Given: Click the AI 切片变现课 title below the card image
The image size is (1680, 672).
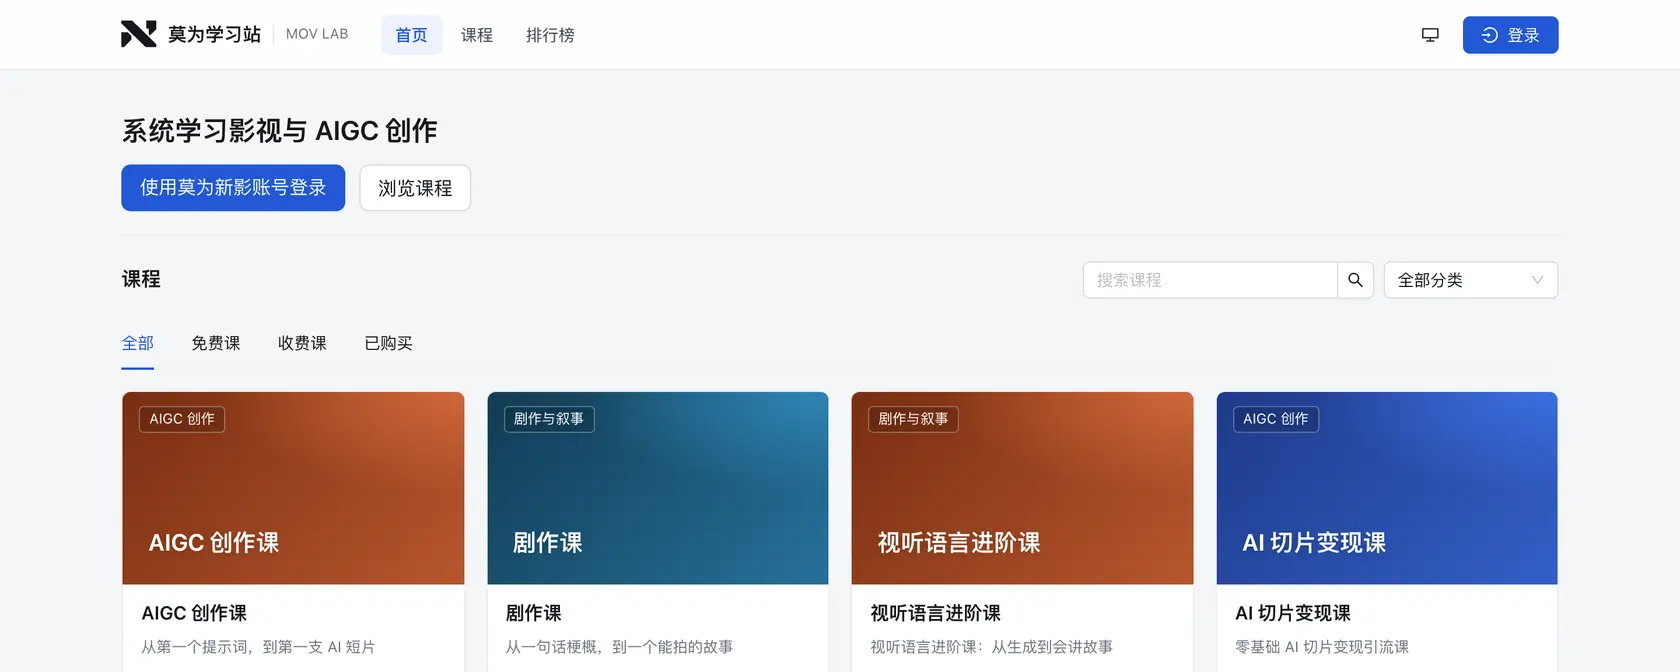Looking at the screenshot, I should [x=1293, y=613].
